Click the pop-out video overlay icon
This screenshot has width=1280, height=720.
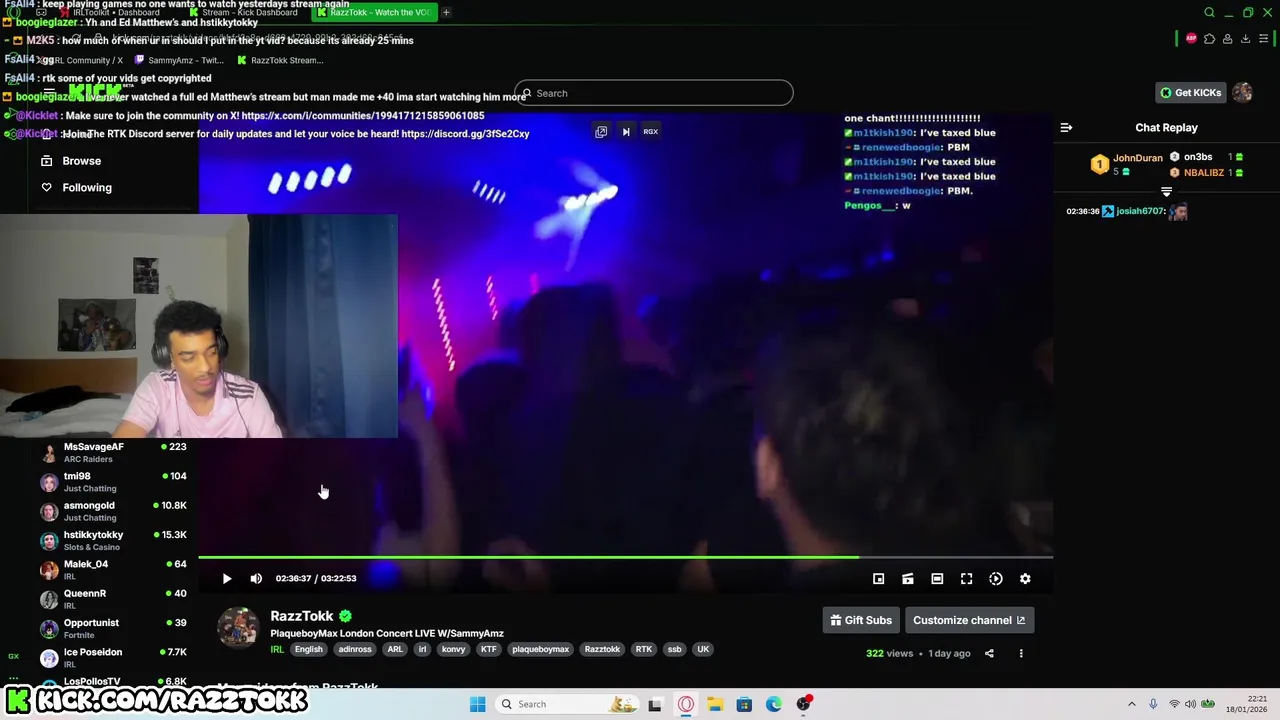point(601,131)
